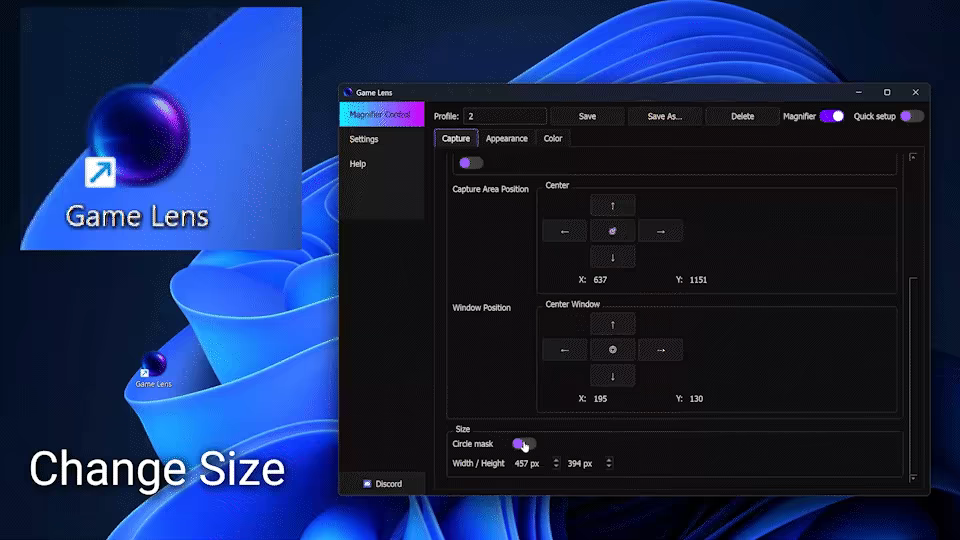Open Settings in the left sidebar
Screen dimensions: 960x540
tap(364, 139)
